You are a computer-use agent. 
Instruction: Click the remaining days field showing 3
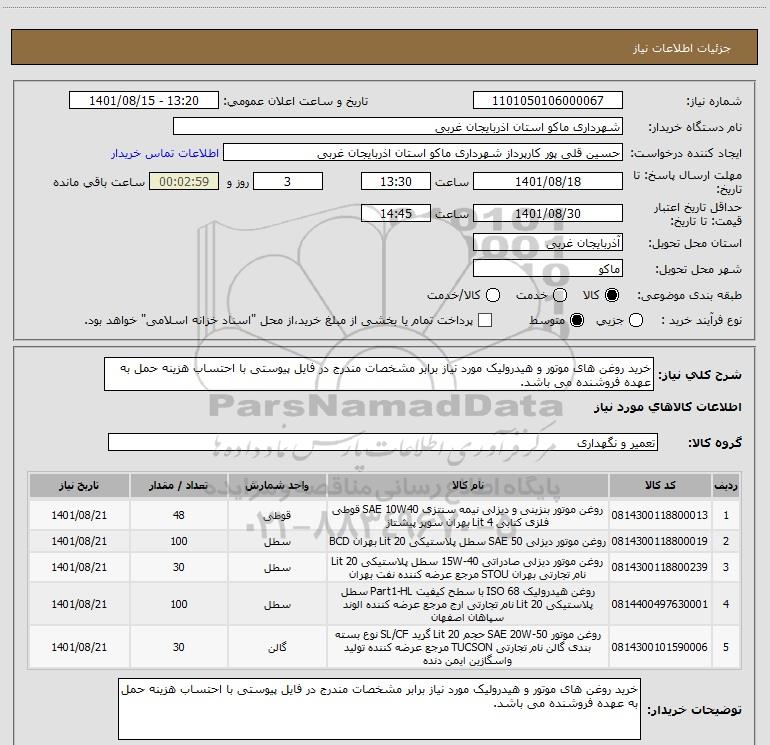tap(288, 181)
